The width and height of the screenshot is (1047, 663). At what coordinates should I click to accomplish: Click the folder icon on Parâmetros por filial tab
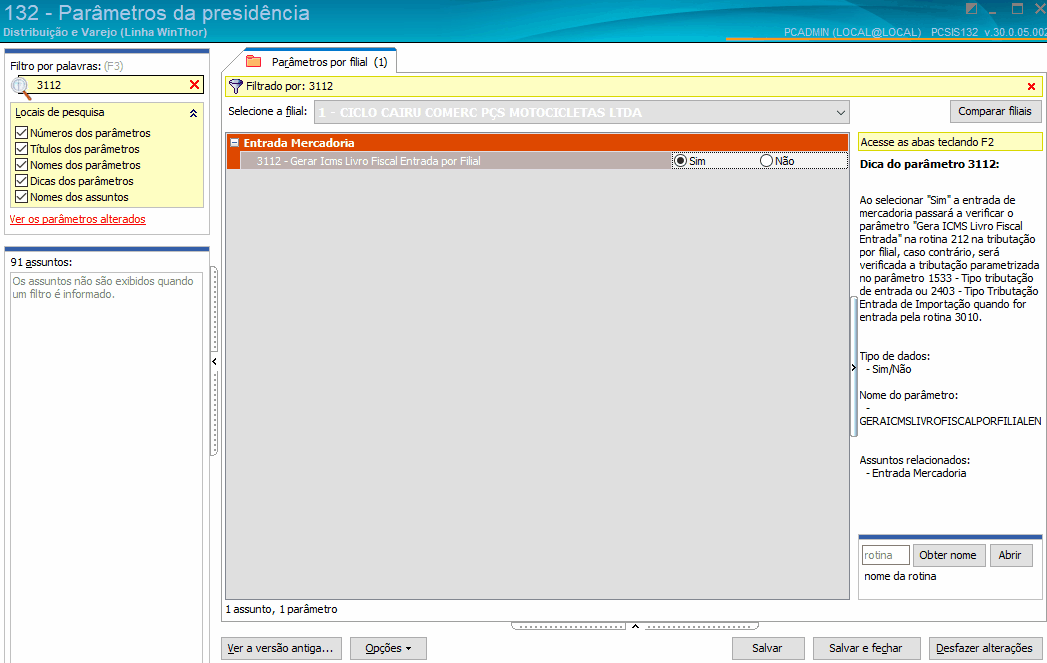point(254,61)
